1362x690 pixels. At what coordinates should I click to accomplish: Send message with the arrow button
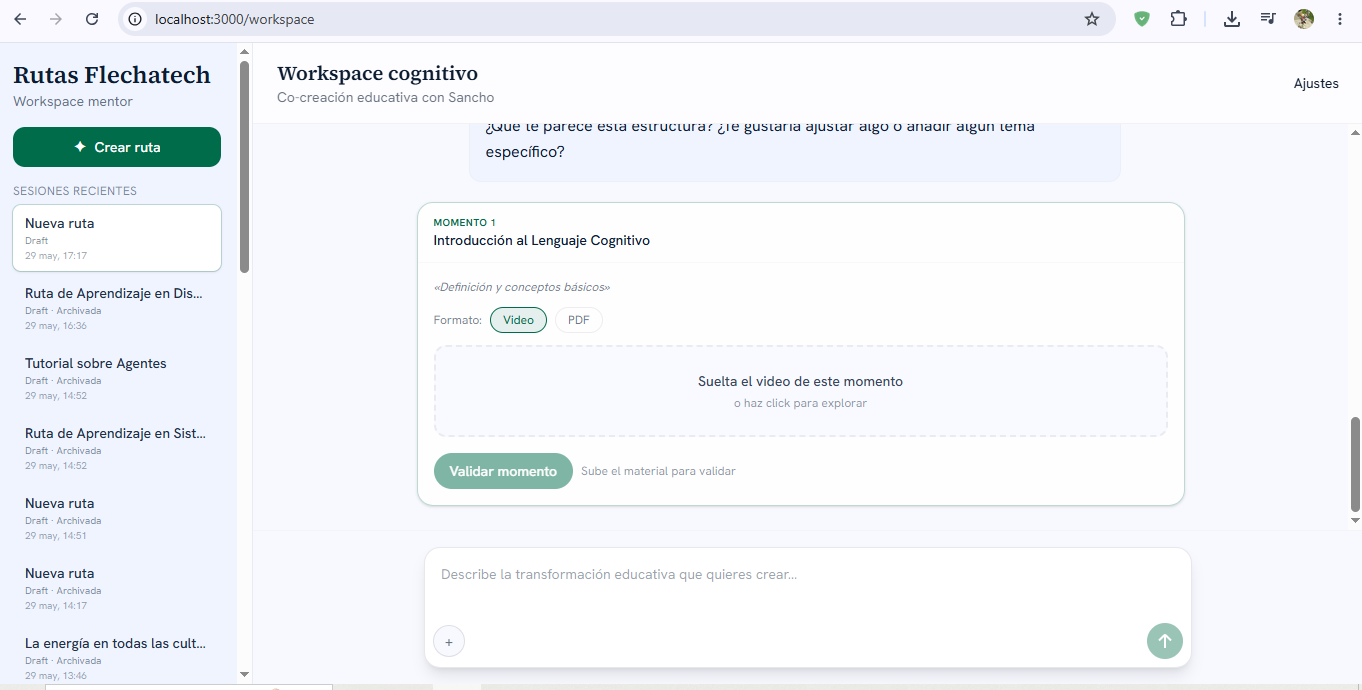(1165, 641)
